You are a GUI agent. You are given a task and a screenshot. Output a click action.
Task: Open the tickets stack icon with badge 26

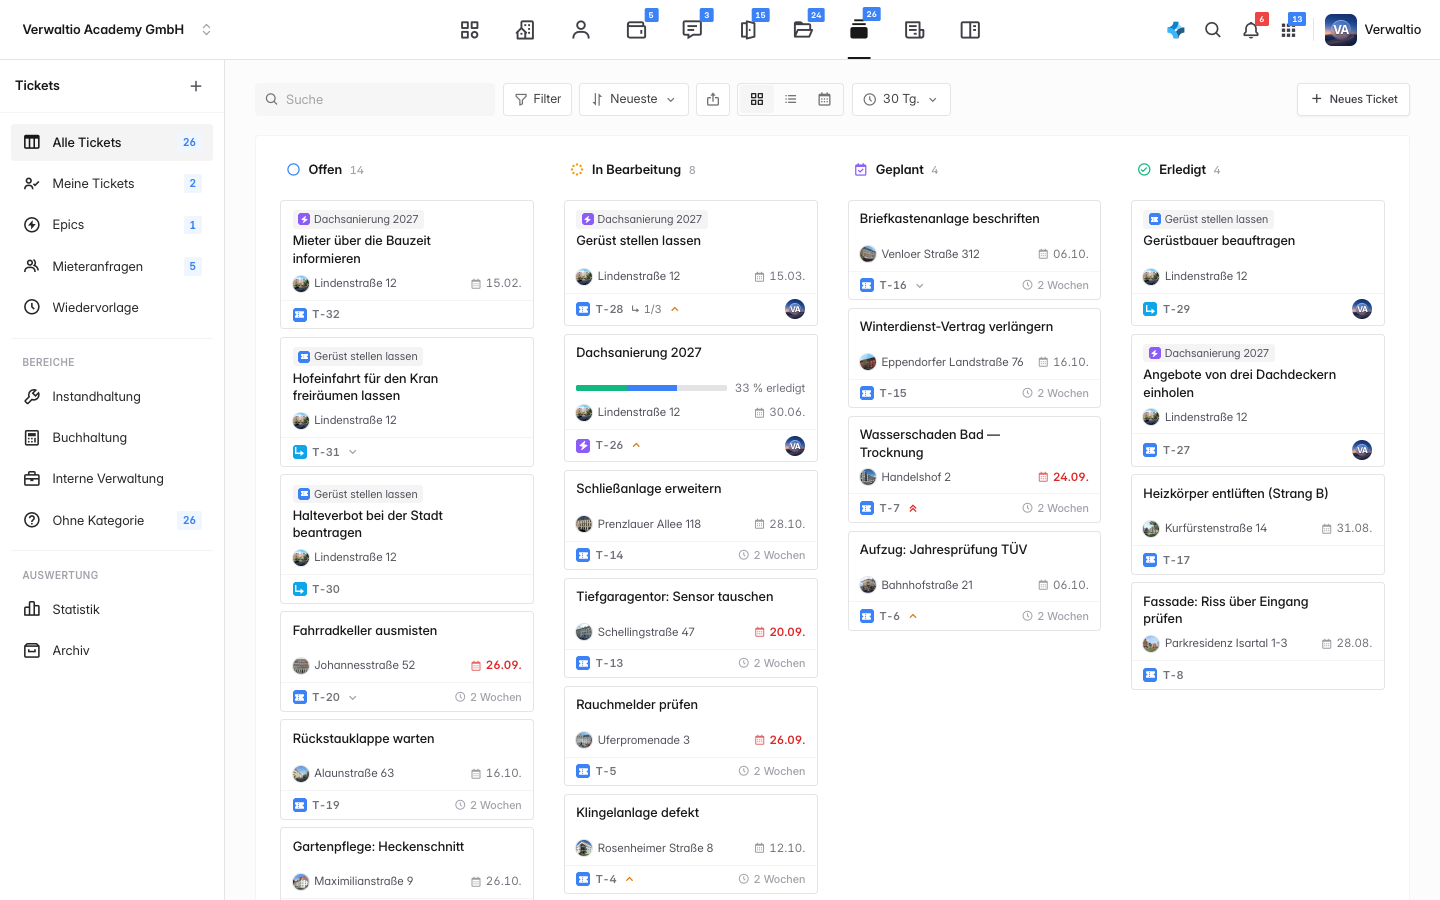[859, 30]
